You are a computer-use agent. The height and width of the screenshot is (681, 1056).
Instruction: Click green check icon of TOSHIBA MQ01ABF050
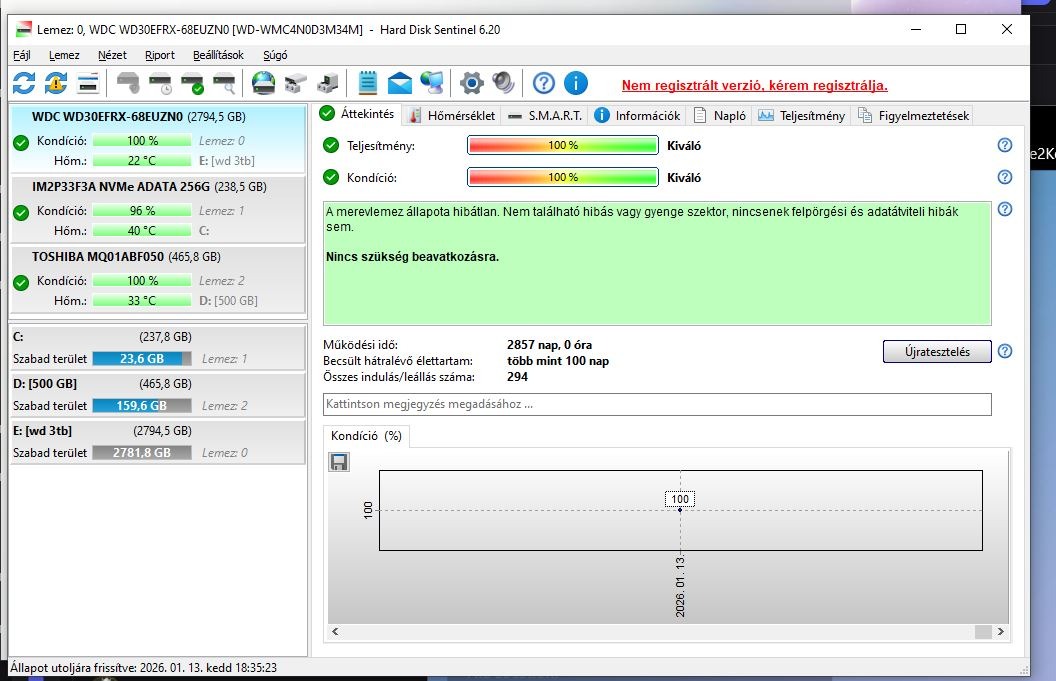coord(21,283)
